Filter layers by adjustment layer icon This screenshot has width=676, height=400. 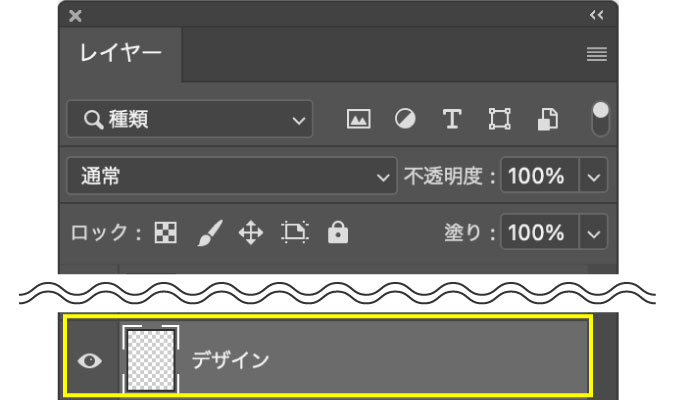coord(405,120)
